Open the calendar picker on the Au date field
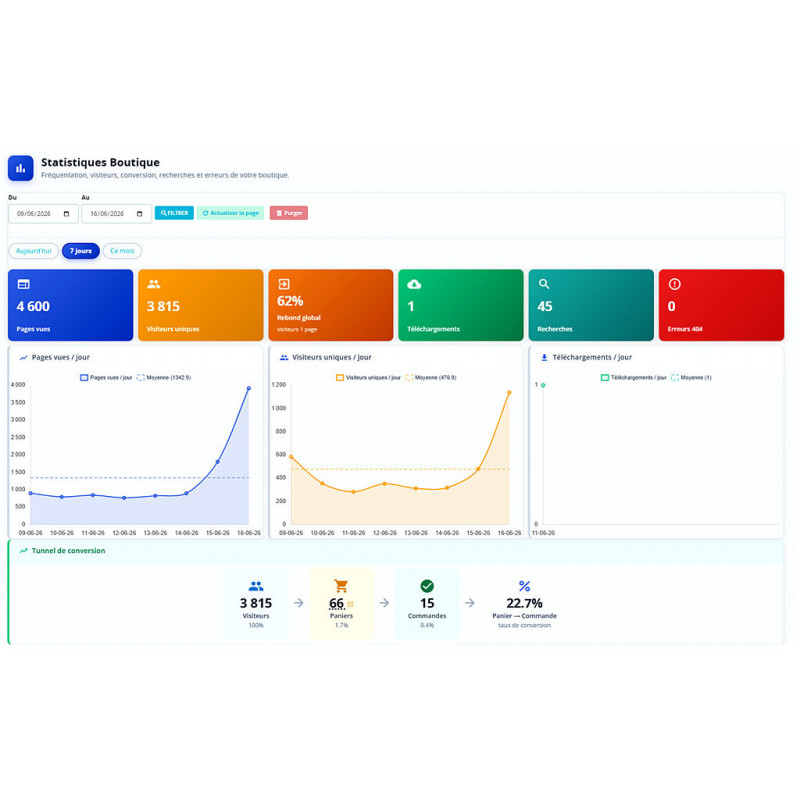 (139, 214)
